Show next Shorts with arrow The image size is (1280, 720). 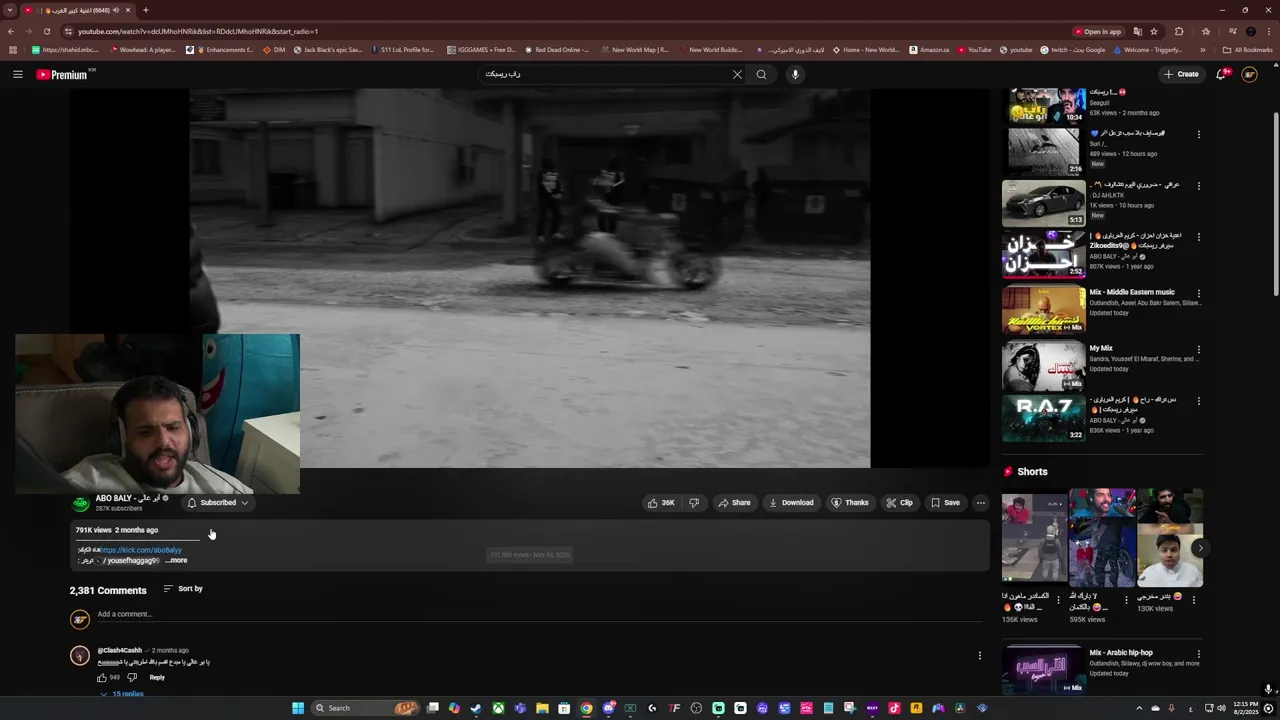[x=1200, y=548]
